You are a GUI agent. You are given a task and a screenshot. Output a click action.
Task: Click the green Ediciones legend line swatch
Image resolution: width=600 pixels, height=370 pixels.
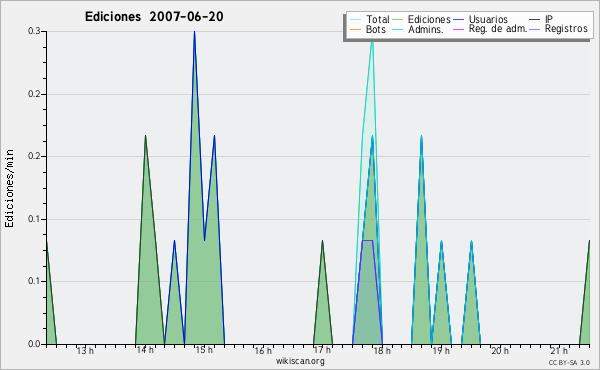398,20
